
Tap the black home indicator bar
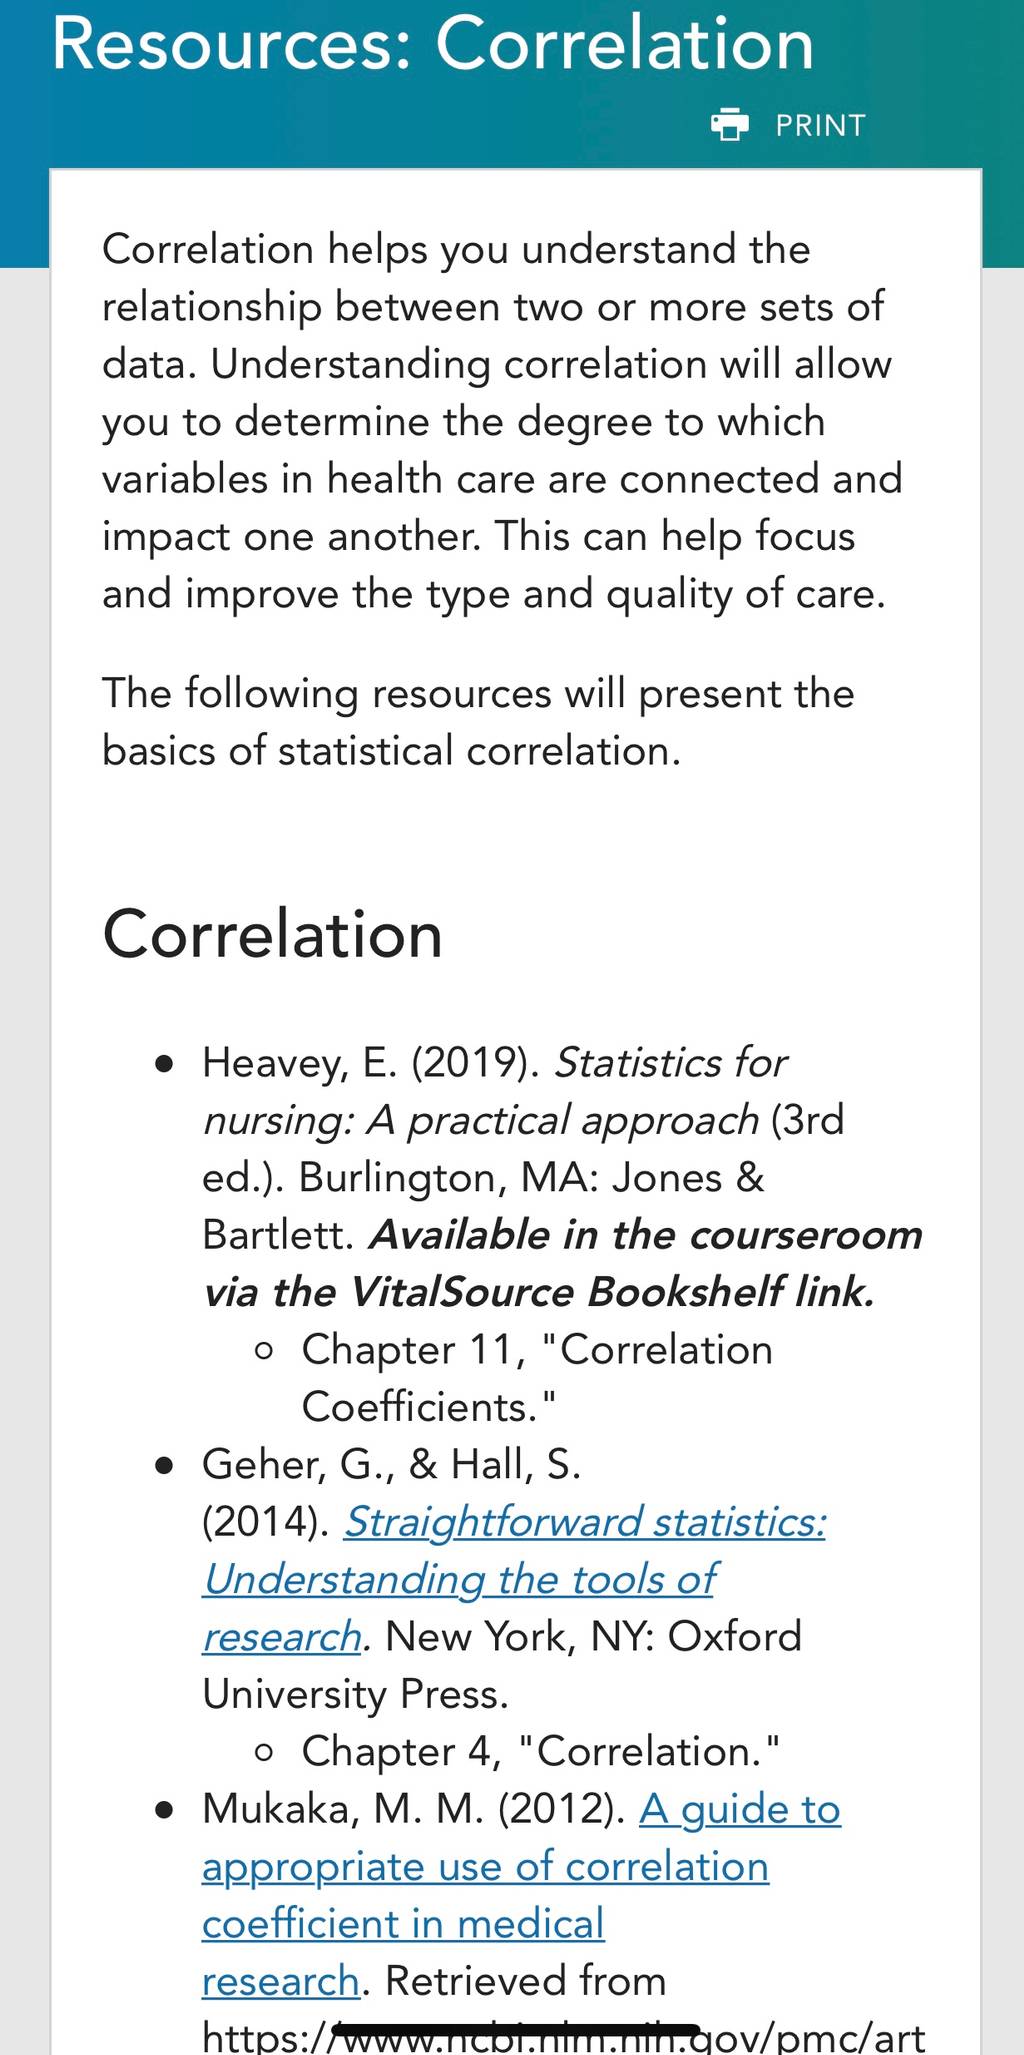tap(515, 2028)
